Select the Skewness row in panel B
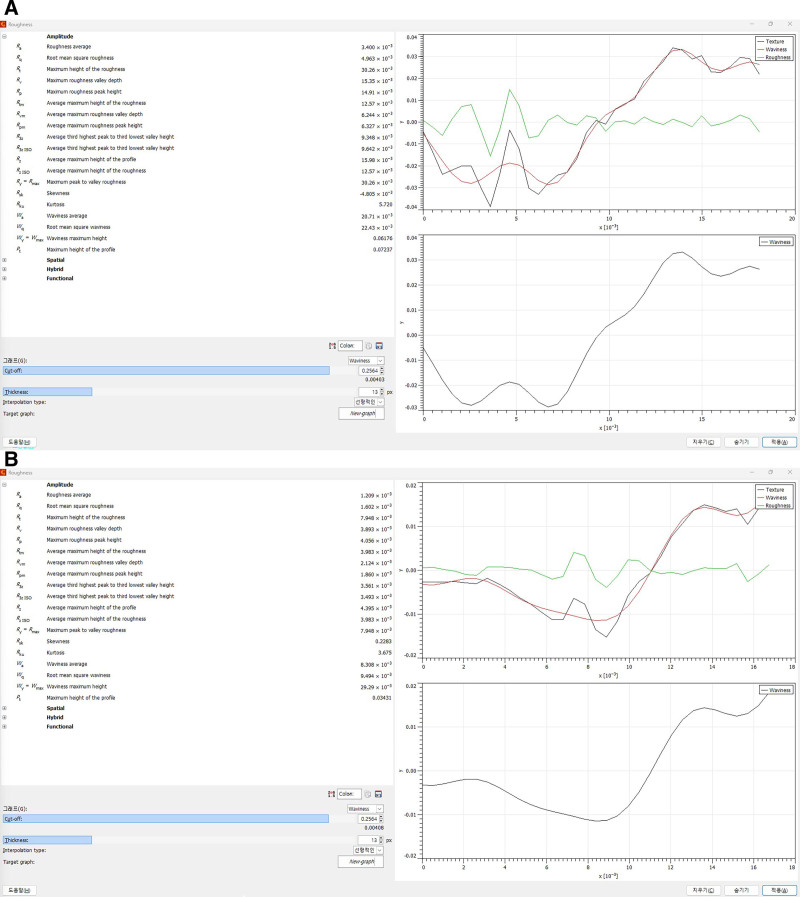 coord(197,641)
